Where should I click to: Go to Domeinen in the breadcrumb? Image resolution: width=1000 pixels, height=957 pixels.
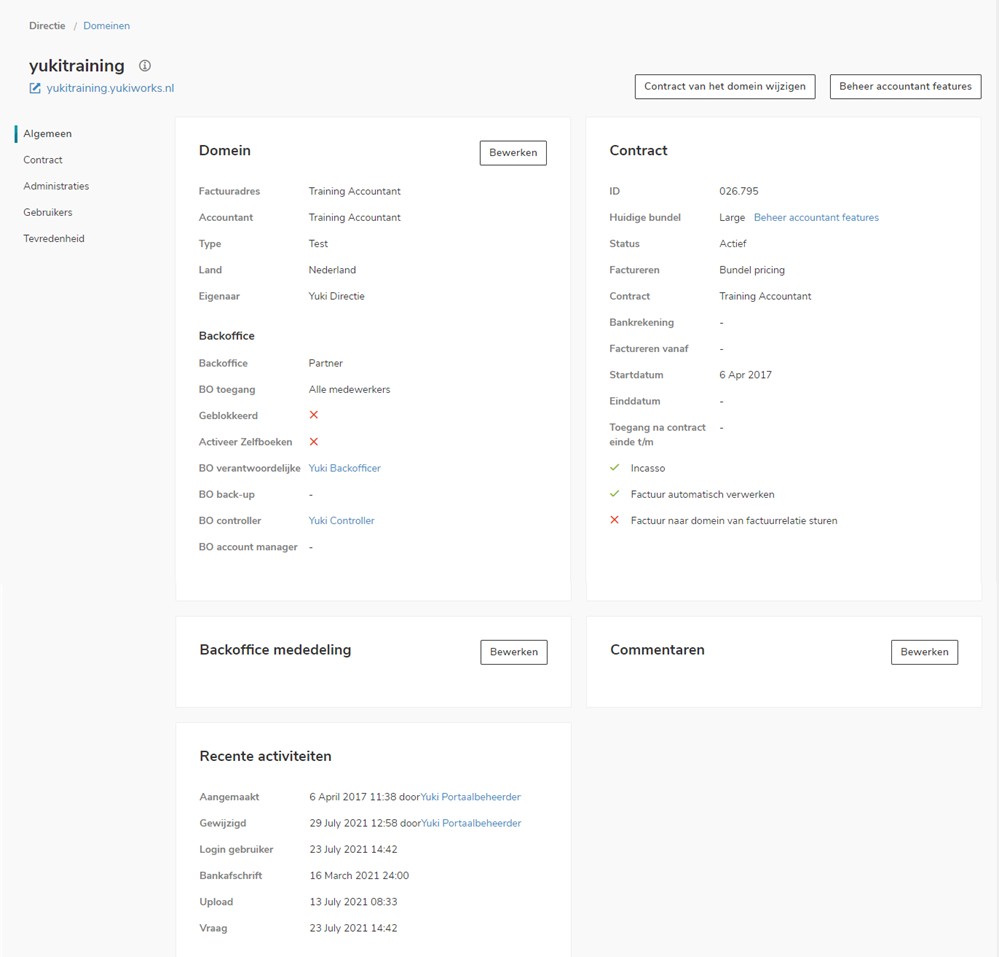coord(107,26)
